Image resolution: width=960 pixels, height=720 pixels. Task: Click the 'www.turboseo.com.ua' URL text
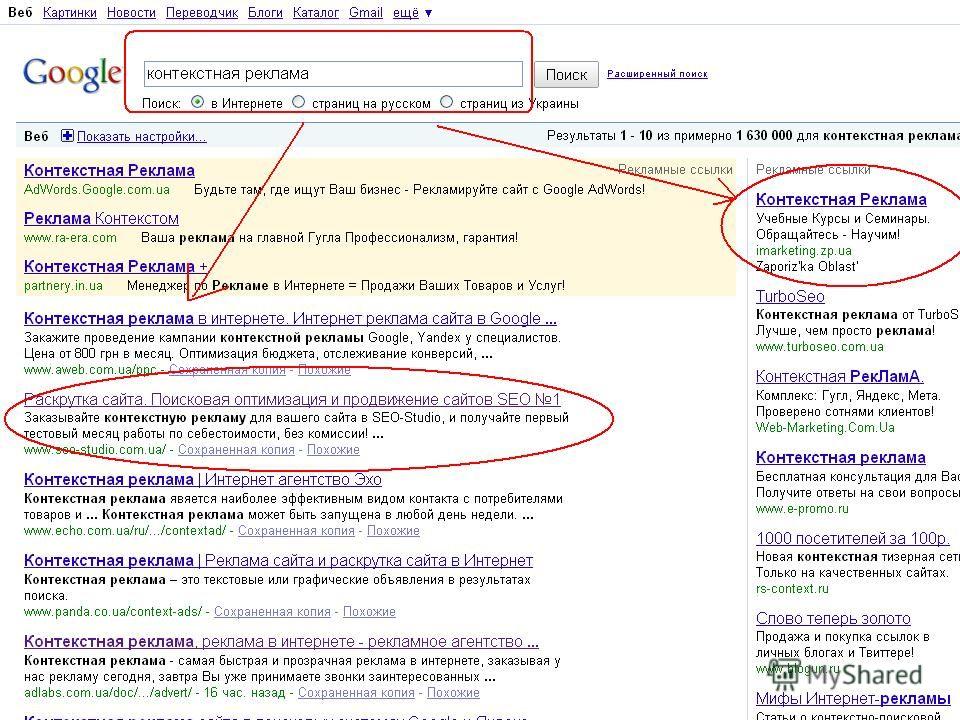(820, 347)
